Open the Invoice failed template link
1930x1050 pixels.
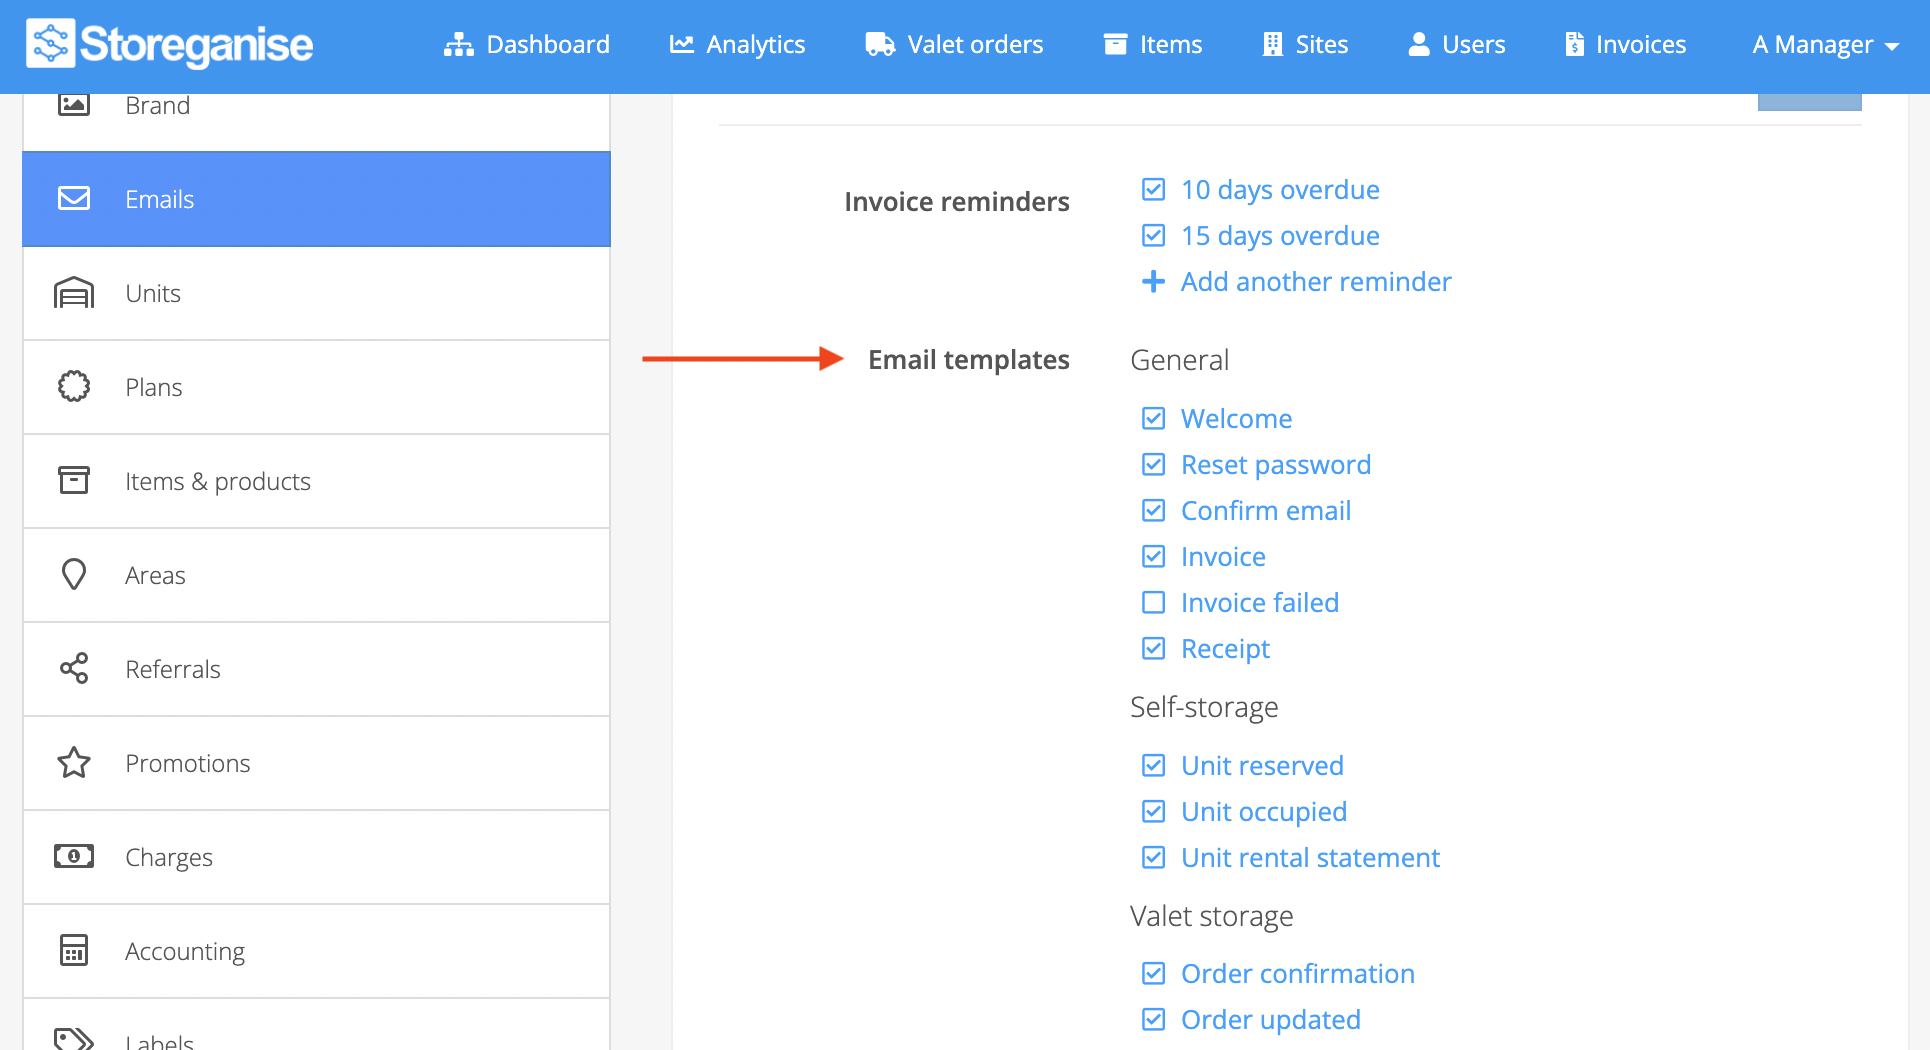(x=1260, y=603)
